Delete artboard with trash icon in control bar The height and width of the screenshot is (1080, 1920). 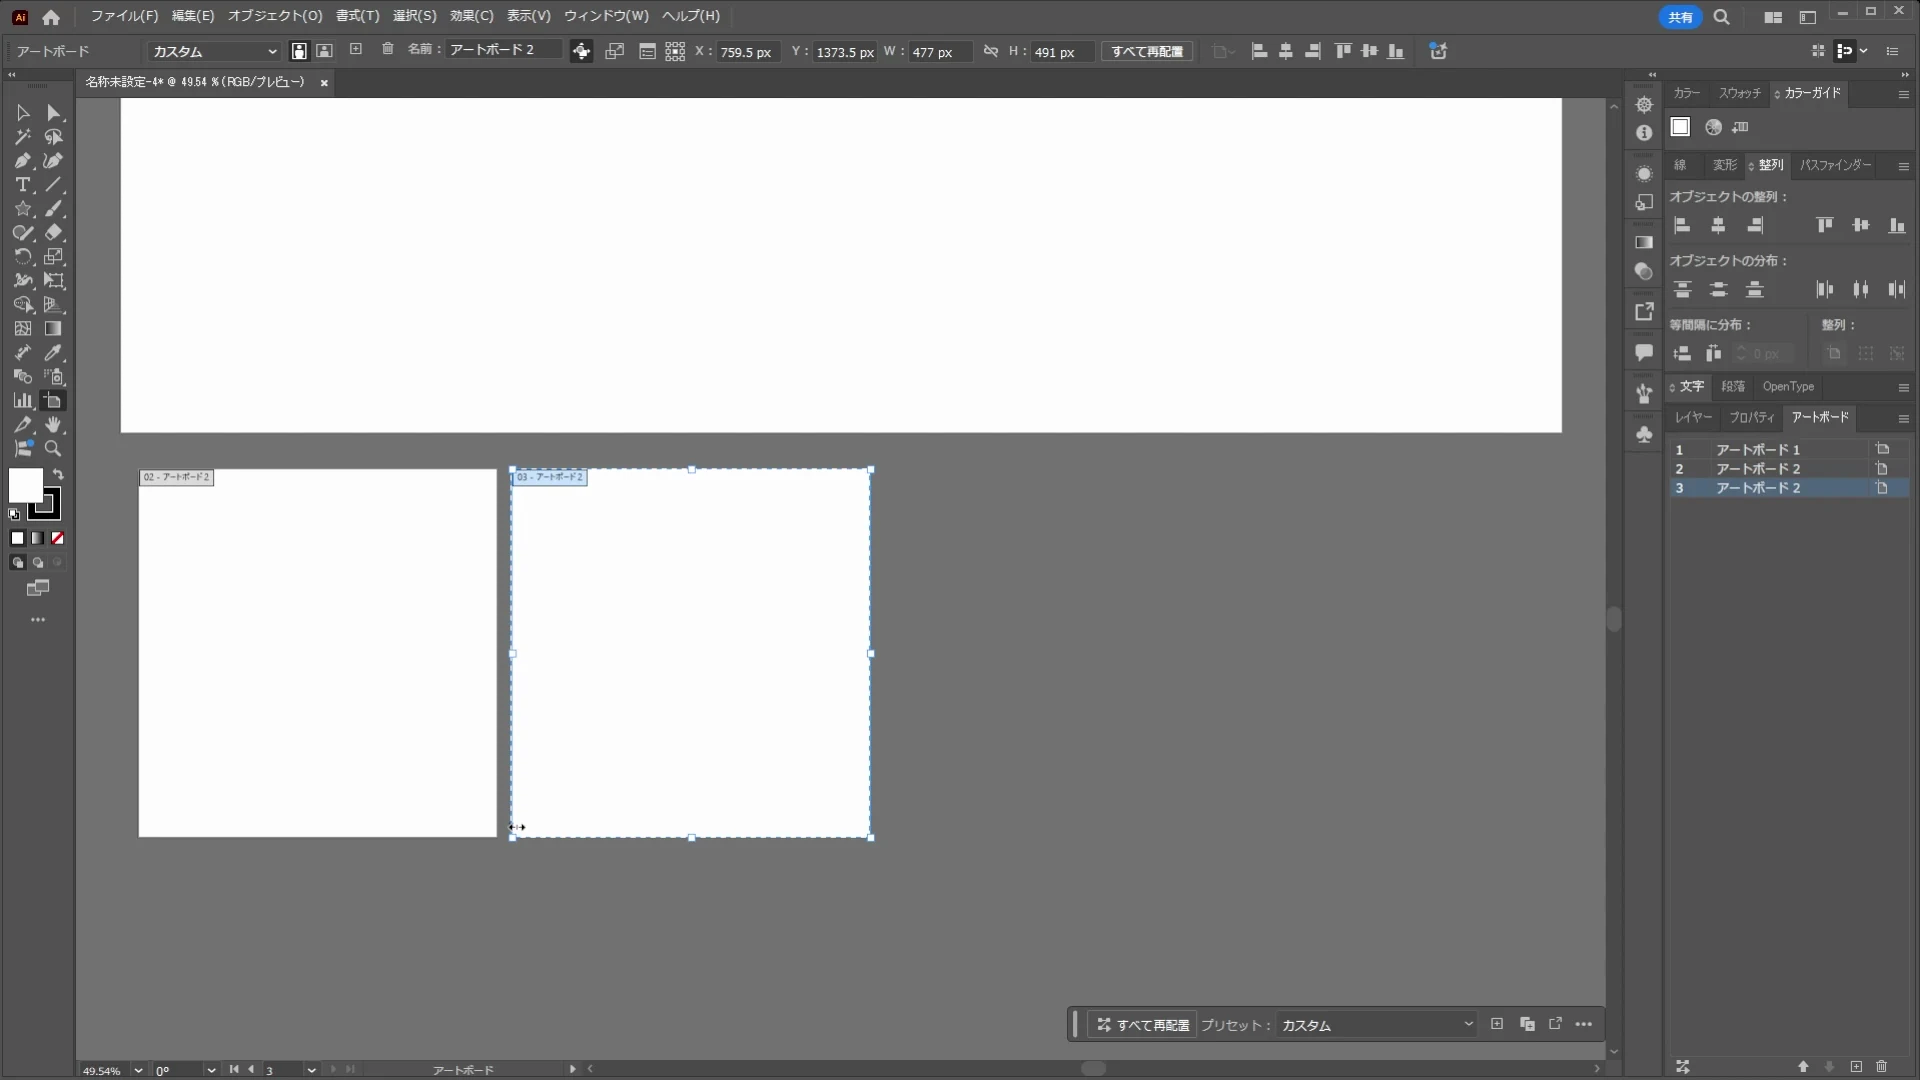click(x=388, y=50)
